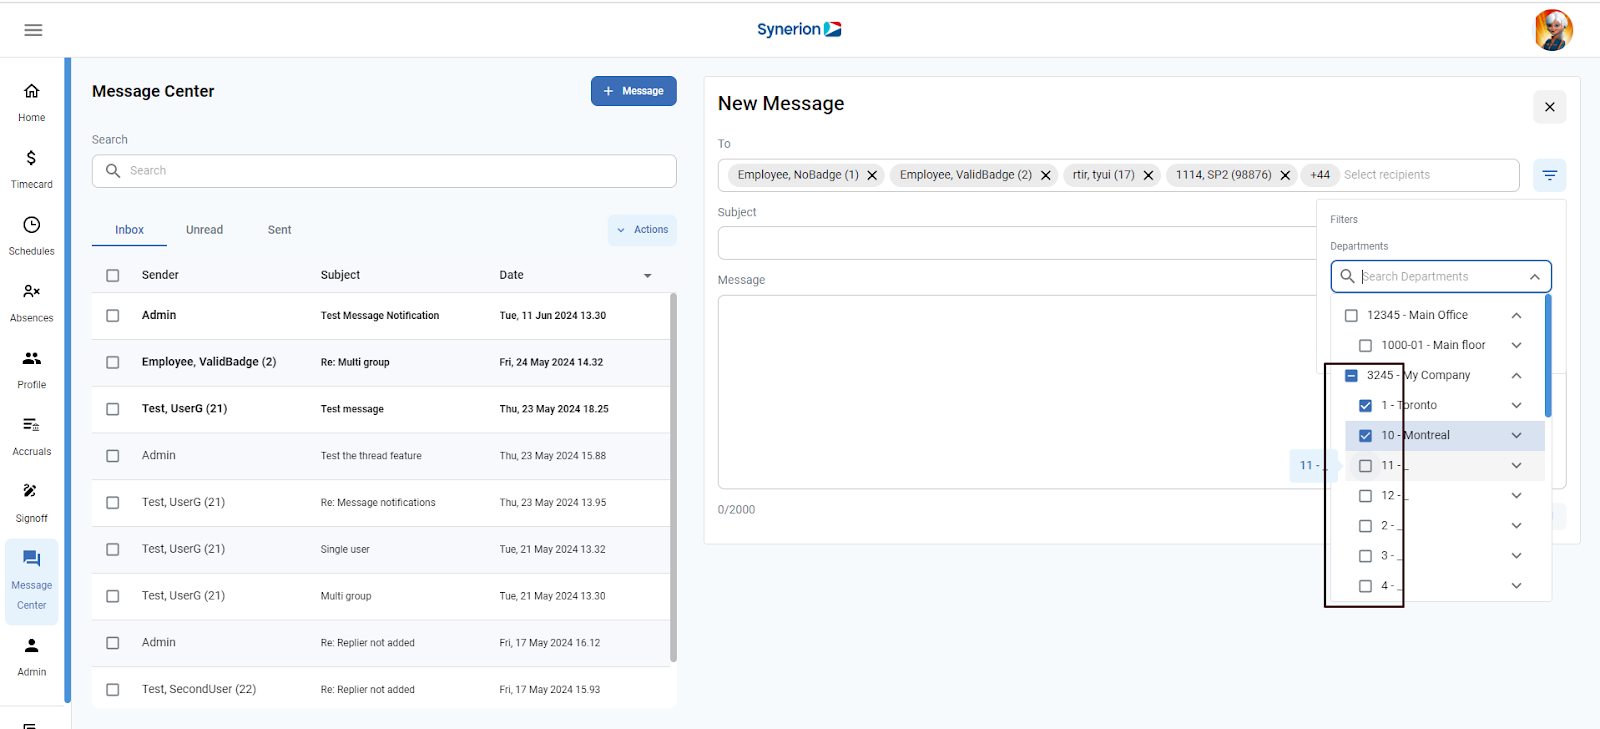Open Re: Message notifications message

[380, 503]
